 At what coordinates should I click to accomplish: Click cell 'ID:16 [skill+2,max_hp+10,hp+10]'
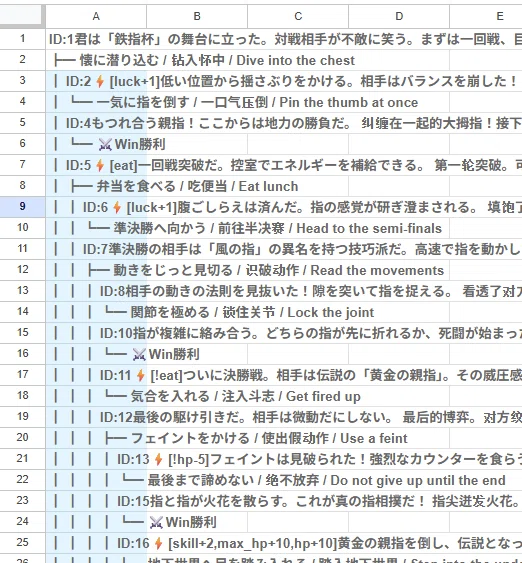(x=288, y=543)
